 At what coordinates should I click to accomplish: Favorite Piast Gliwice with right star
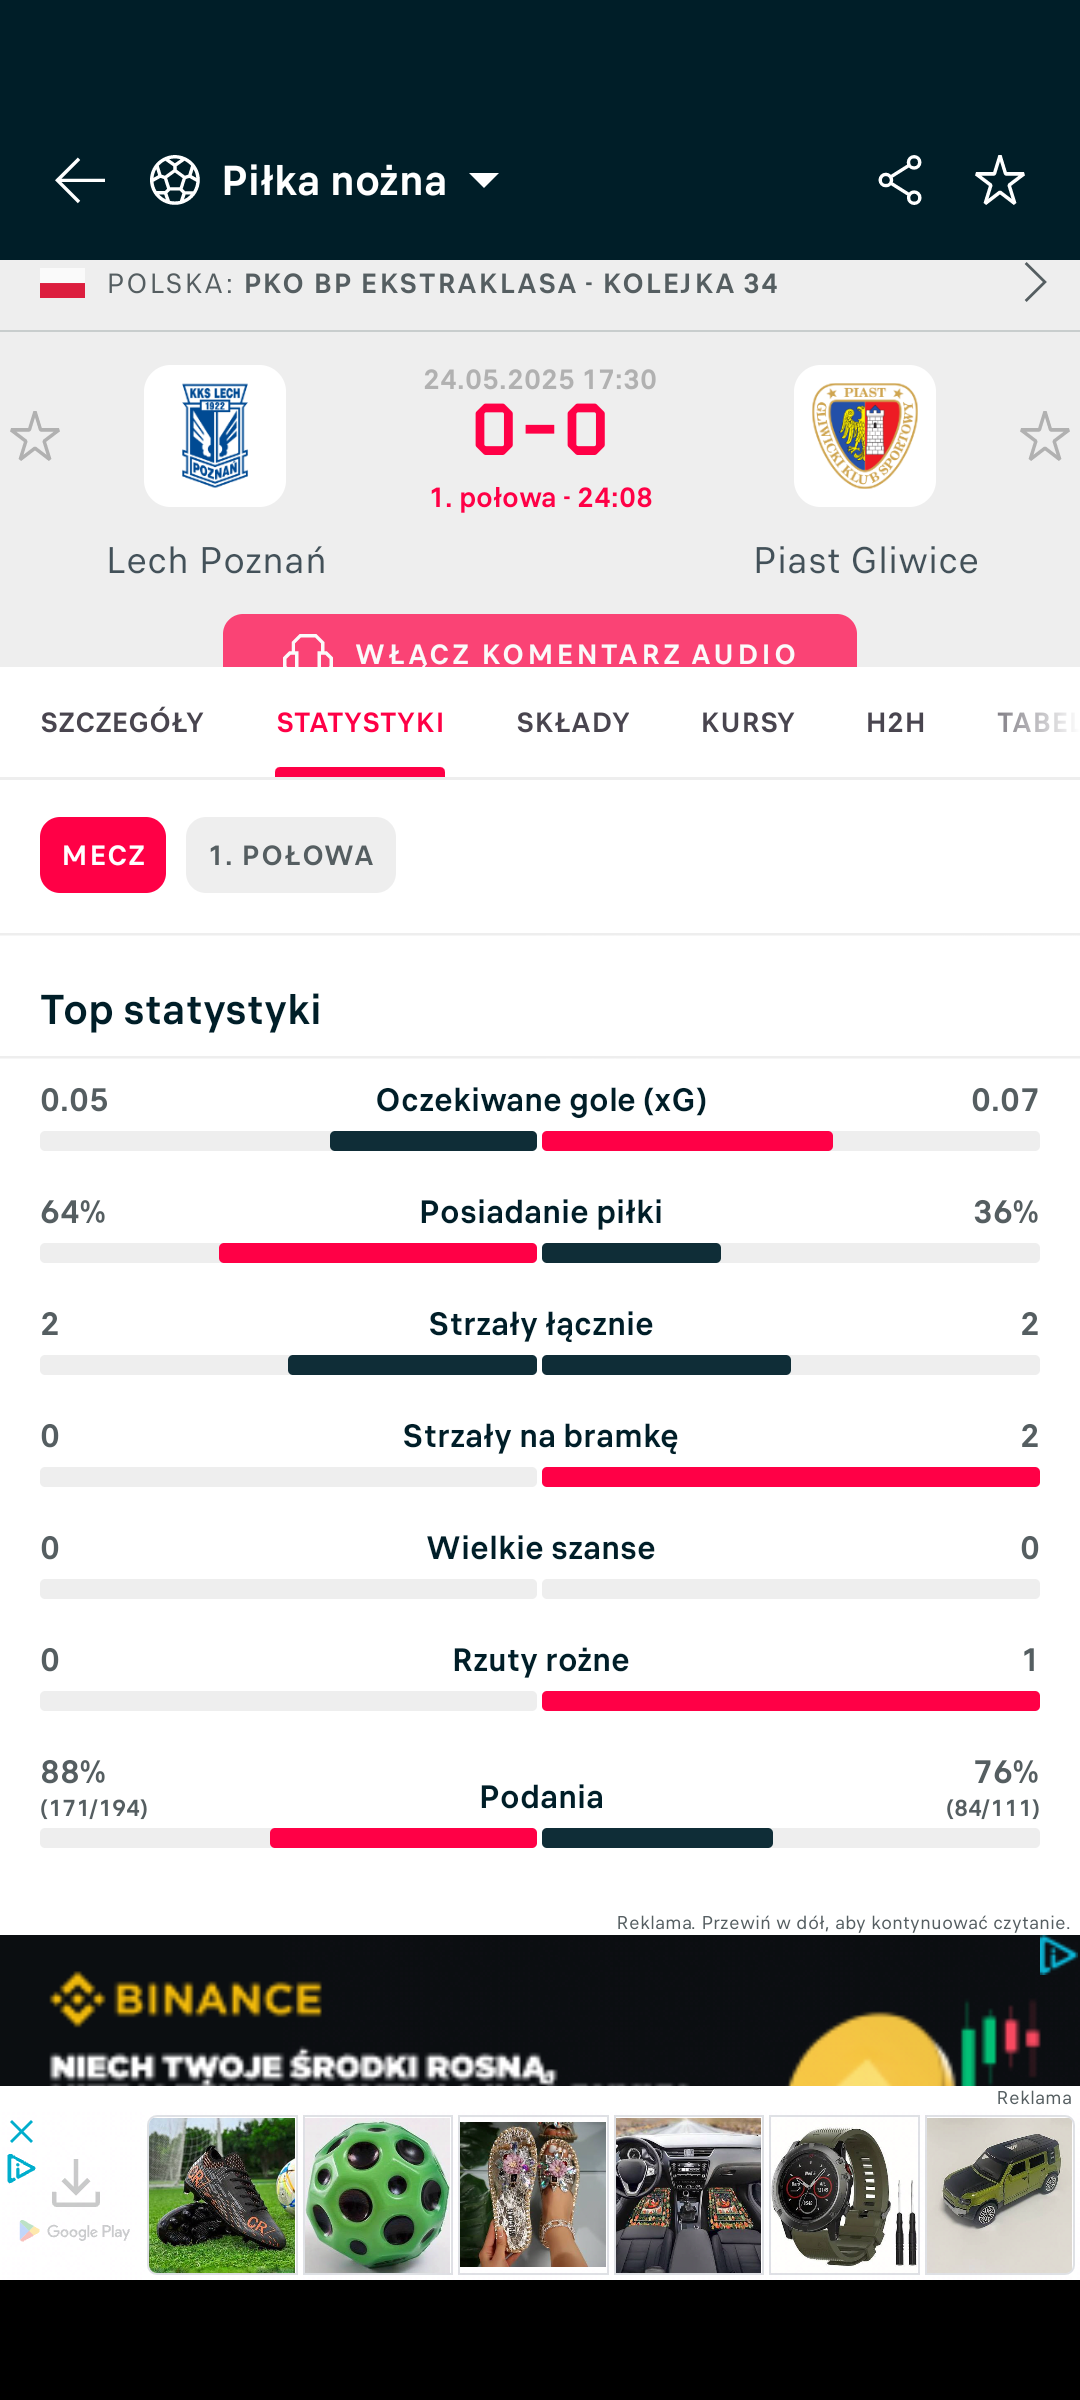[1044, 437]
